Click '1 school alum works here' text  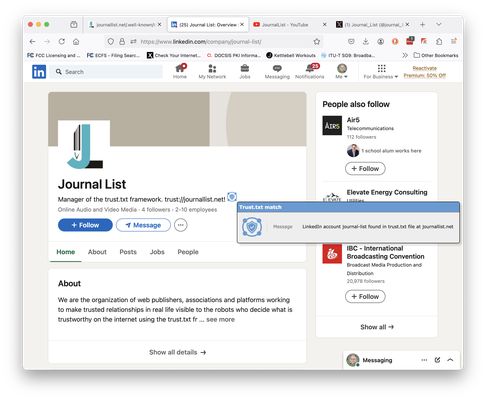391,151
